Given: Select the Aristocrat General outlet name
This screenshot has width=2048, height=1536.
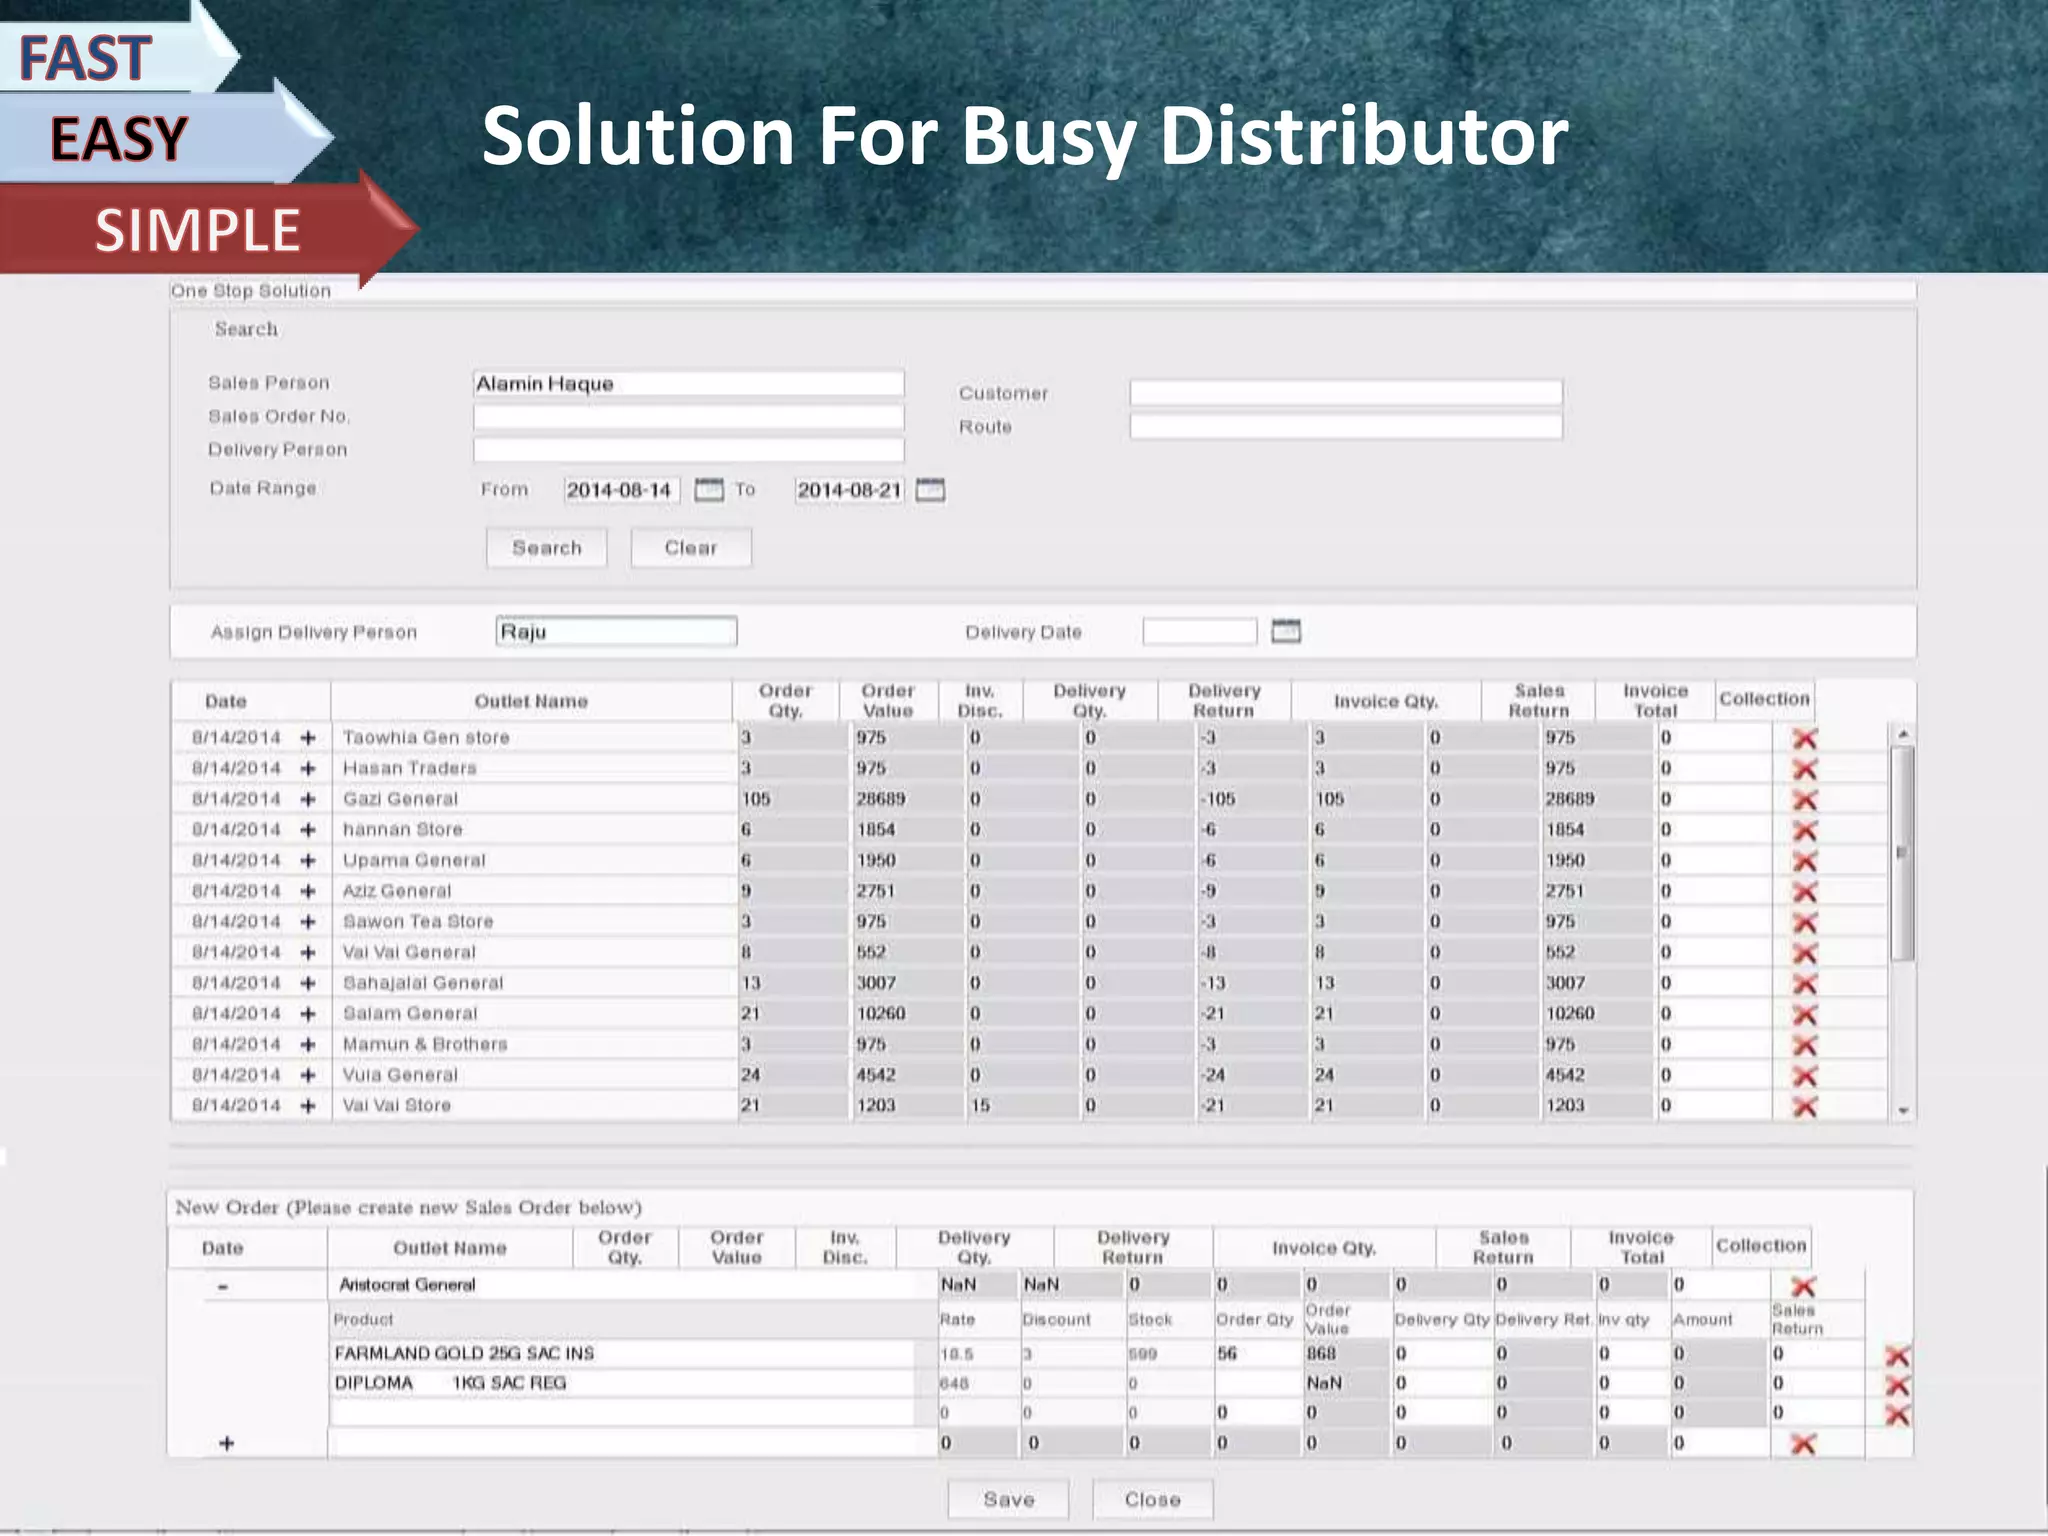Looking at the screenshot, I should pos(407,1285).
